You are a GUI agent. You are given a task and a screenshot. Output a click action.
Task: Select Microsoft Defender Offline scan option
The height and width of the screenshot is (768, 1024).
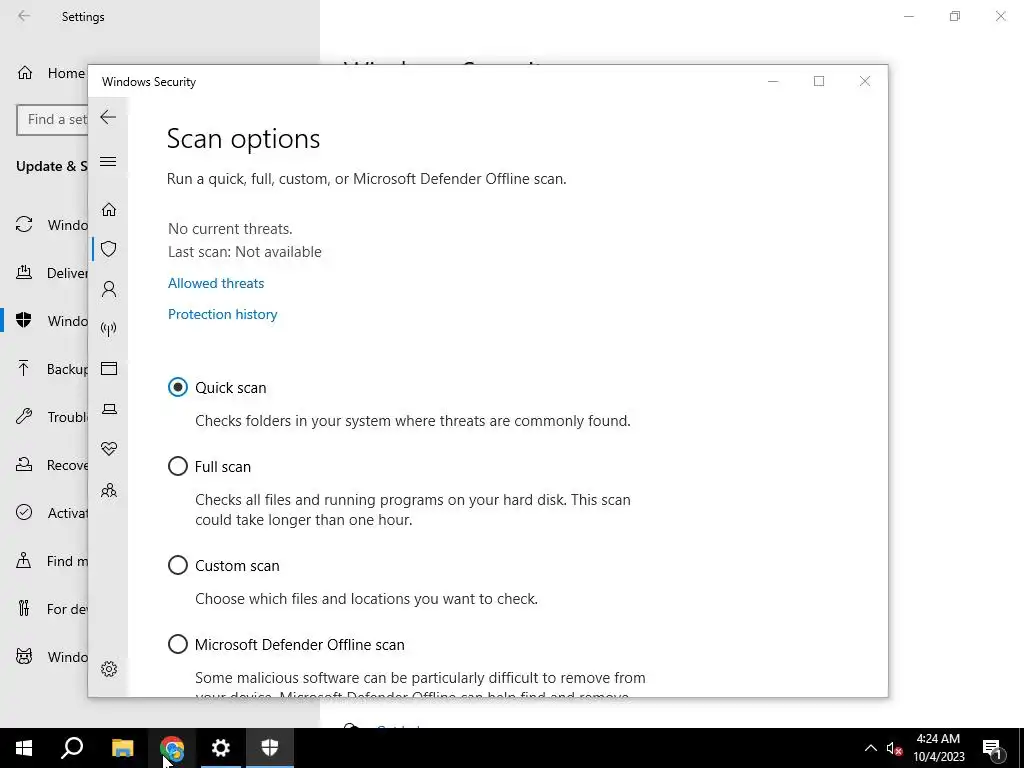coord(286,645)
